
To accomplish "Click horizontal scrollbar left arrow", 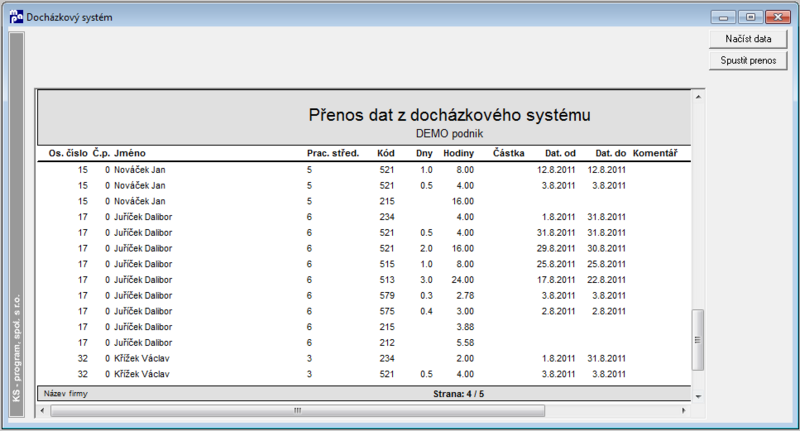I will point(42,410).
